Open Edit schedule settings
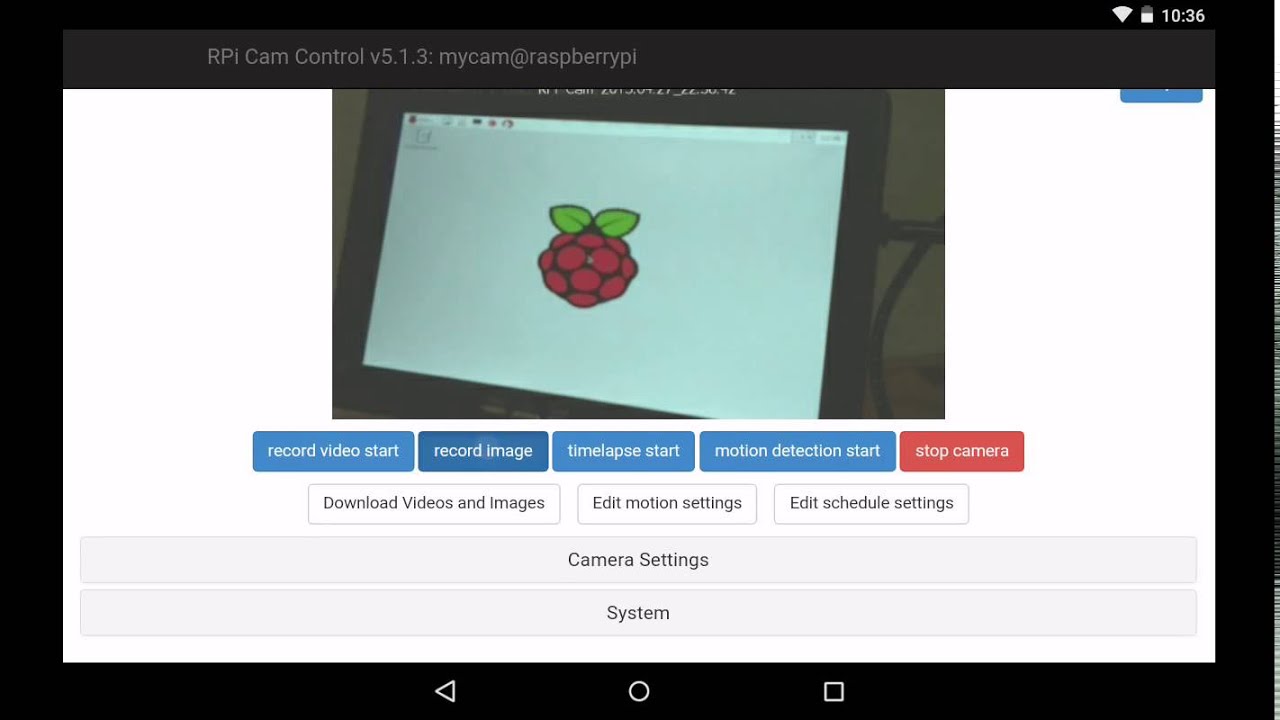 tap(871, 503)
